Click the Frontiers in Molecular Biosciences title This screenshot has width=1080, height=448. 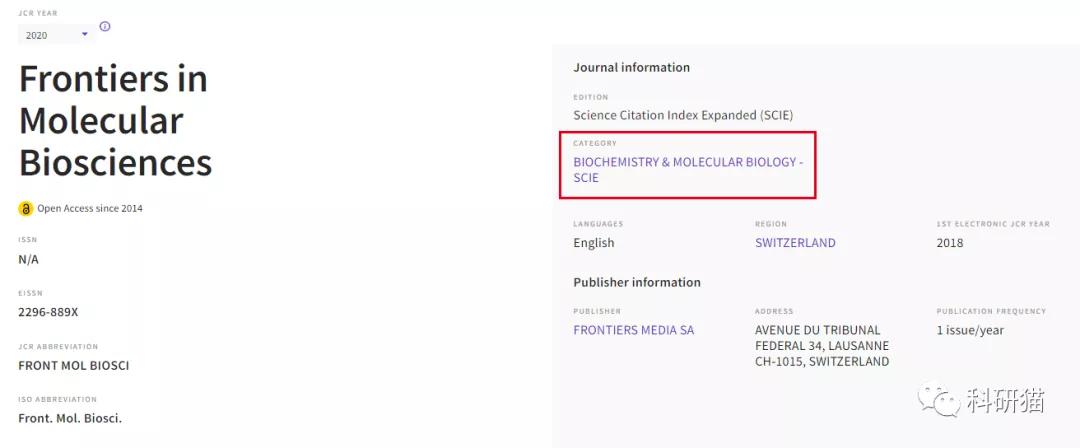click(x=115, y=120)
